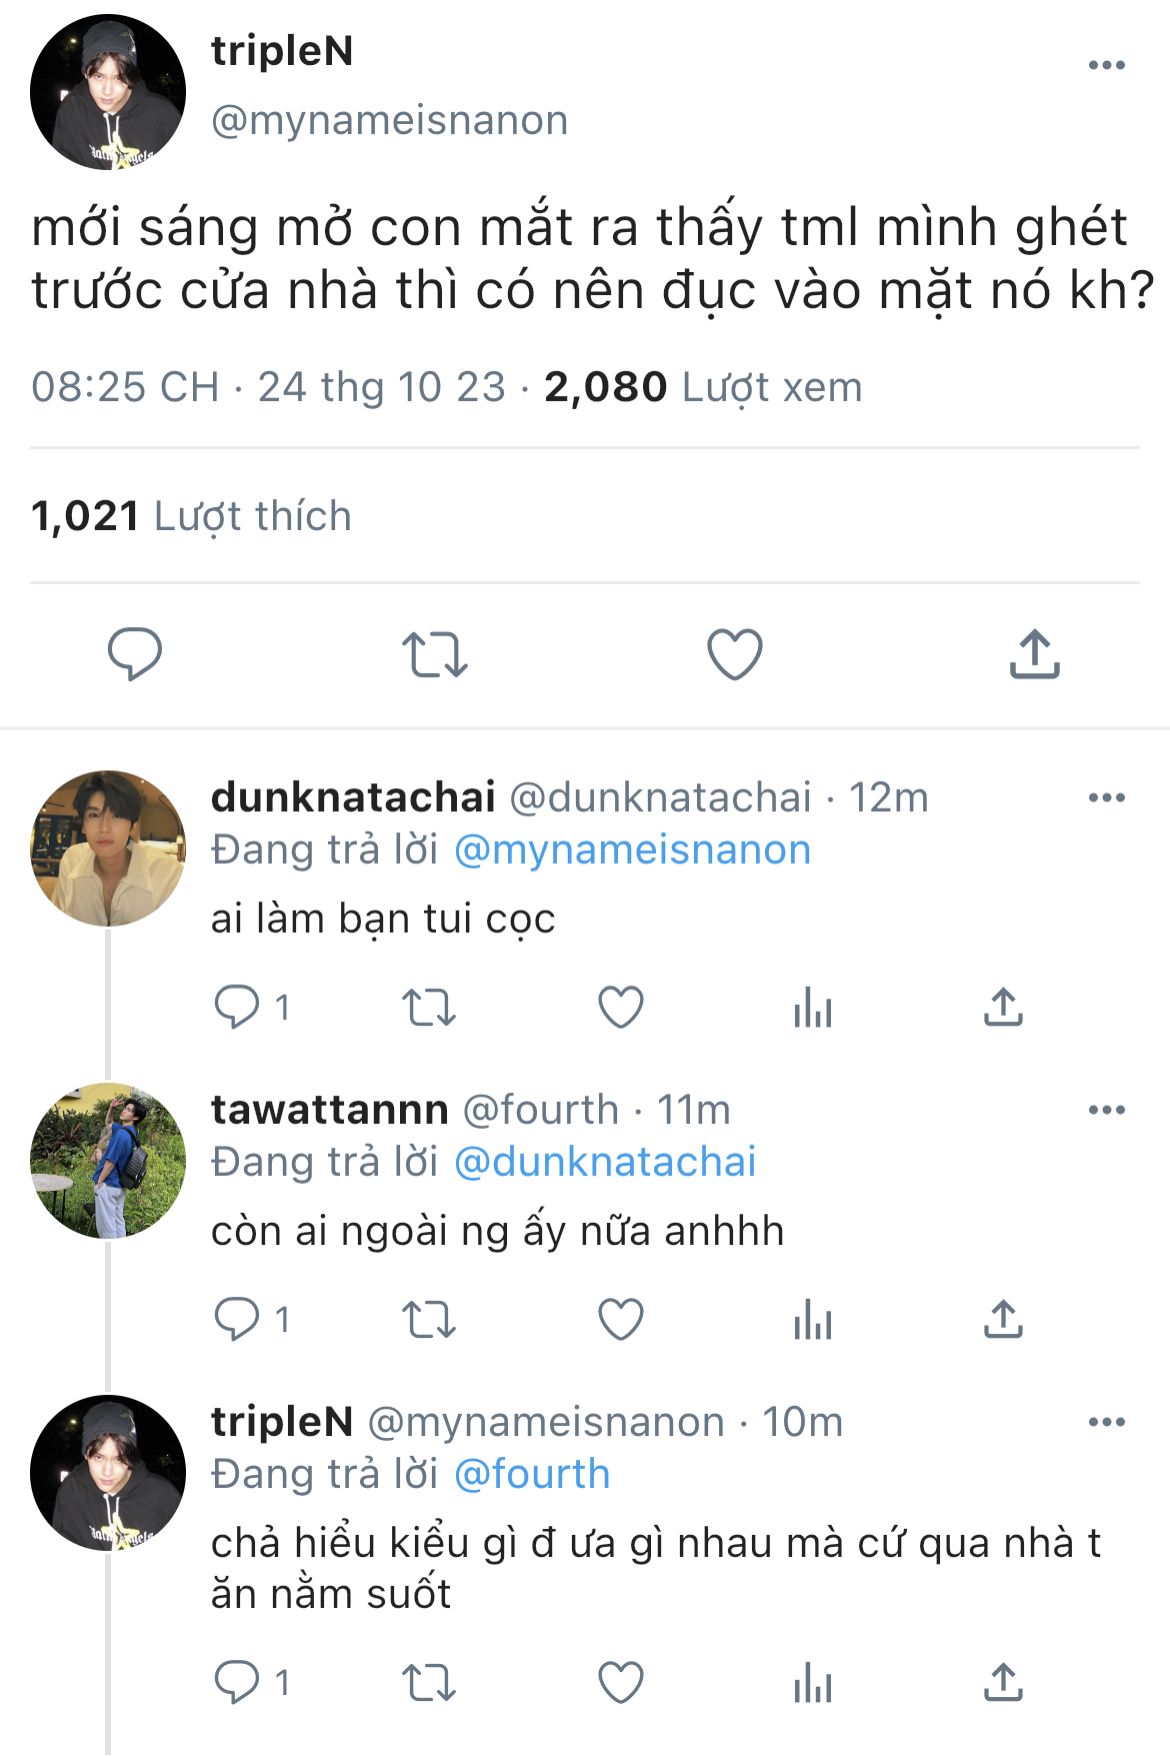Like tawattannn's reply
Image resolution: width=1170 pixels, height=1756 pixels.
click(620, 1320)
